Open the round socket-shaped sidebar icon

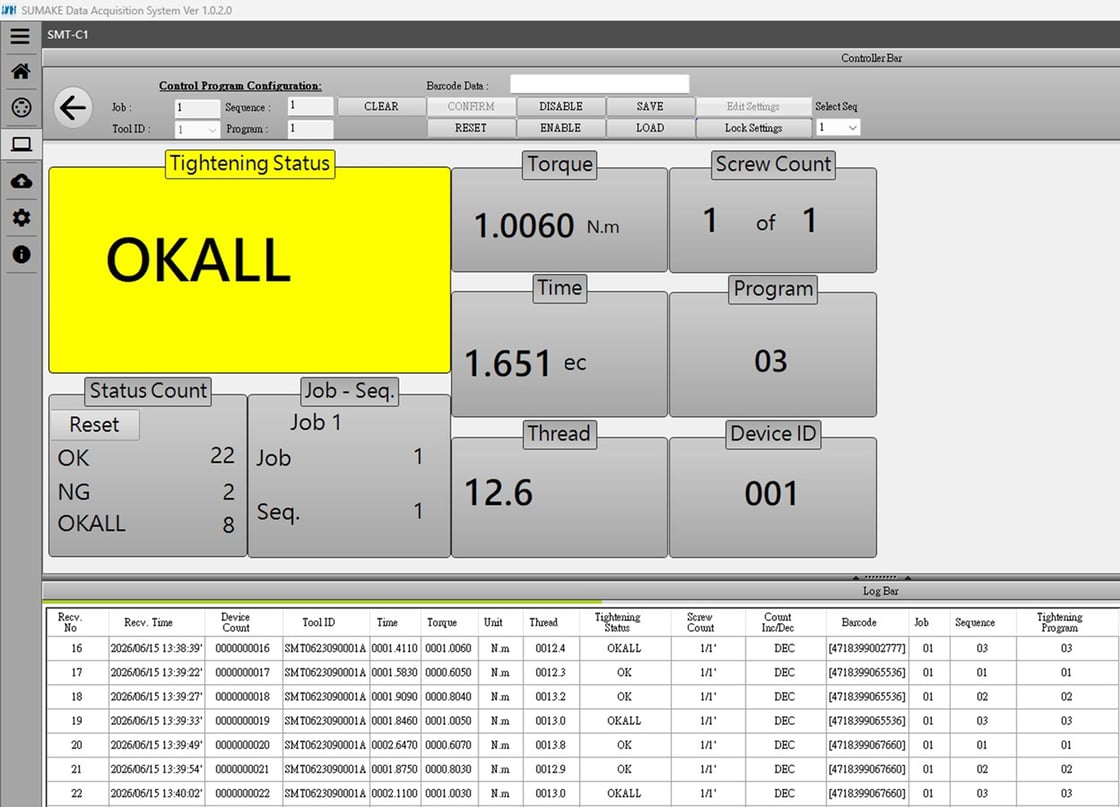pos(21,108)
